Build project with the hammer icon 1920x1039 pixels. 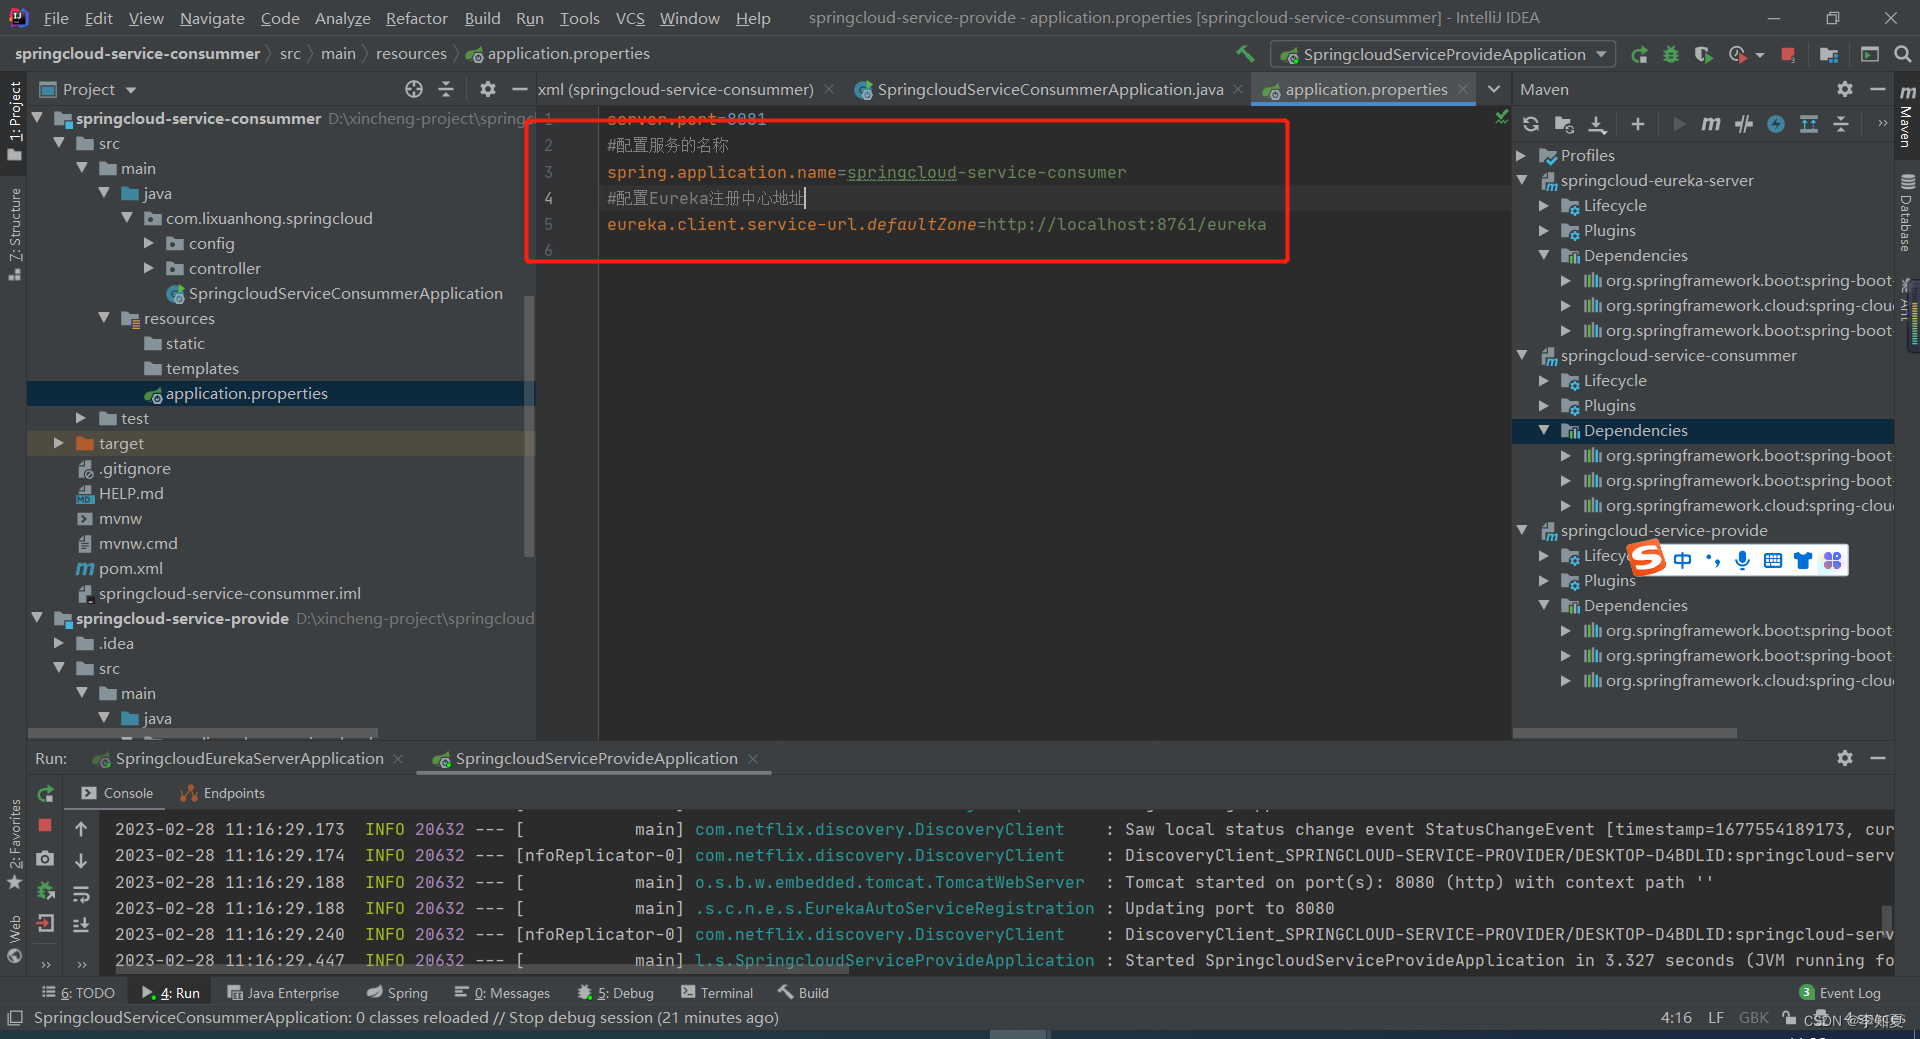tap(1245, 54)
